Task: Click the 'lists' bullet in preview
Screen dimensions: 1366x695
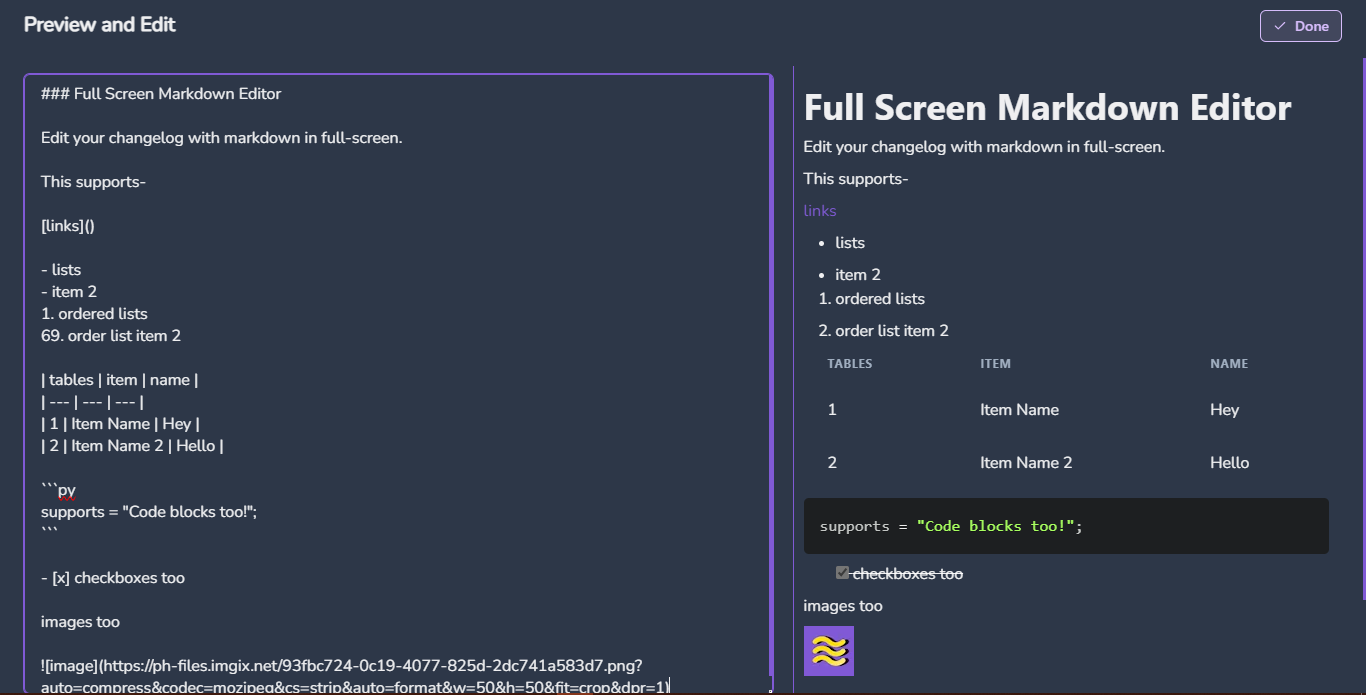Action: [850, 243]
